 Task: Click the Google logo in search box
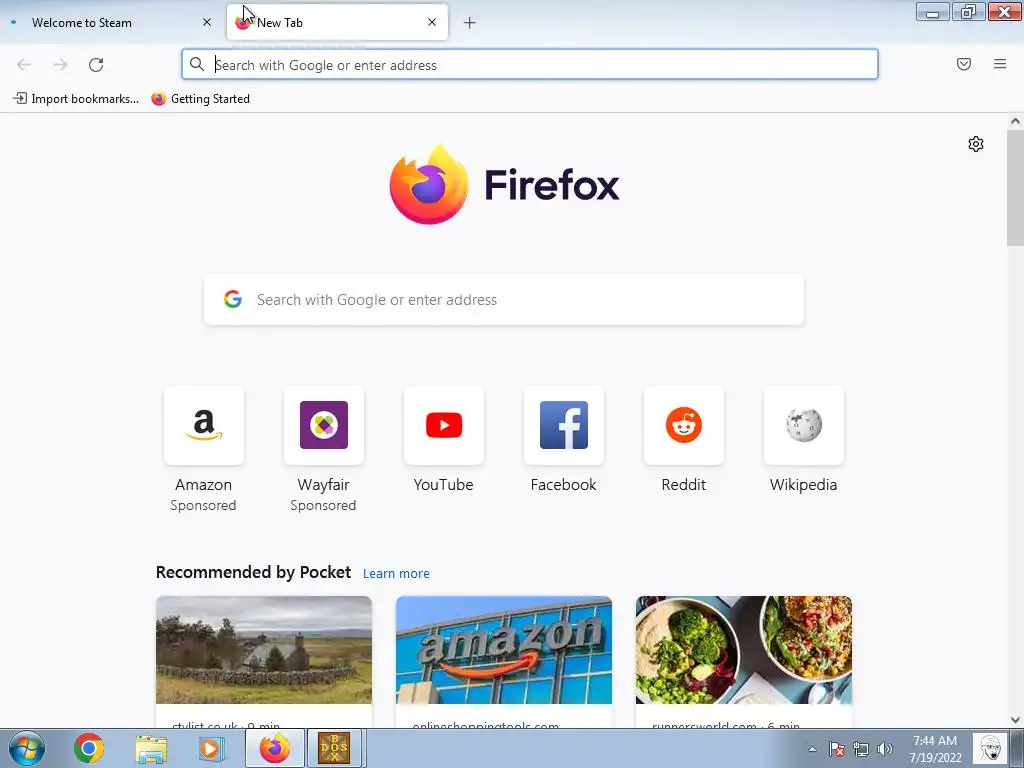tap(233, 299)
